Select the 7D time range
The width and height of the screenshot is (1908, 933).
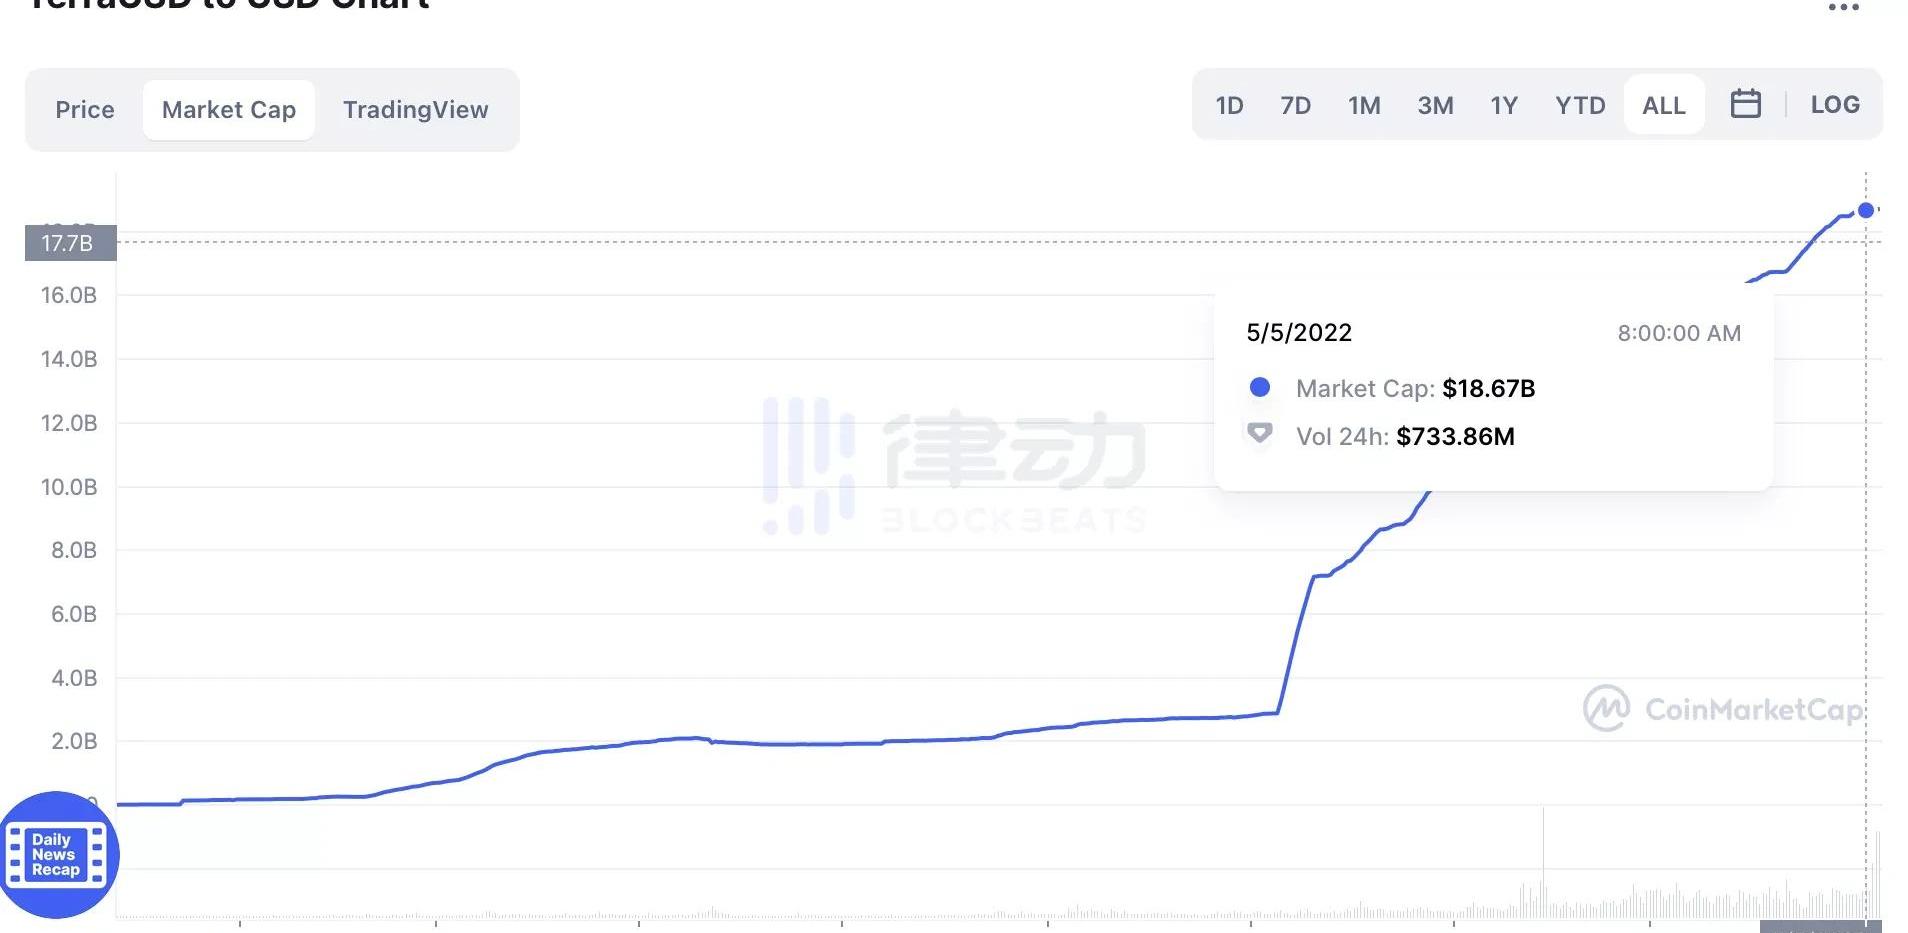1295,105
